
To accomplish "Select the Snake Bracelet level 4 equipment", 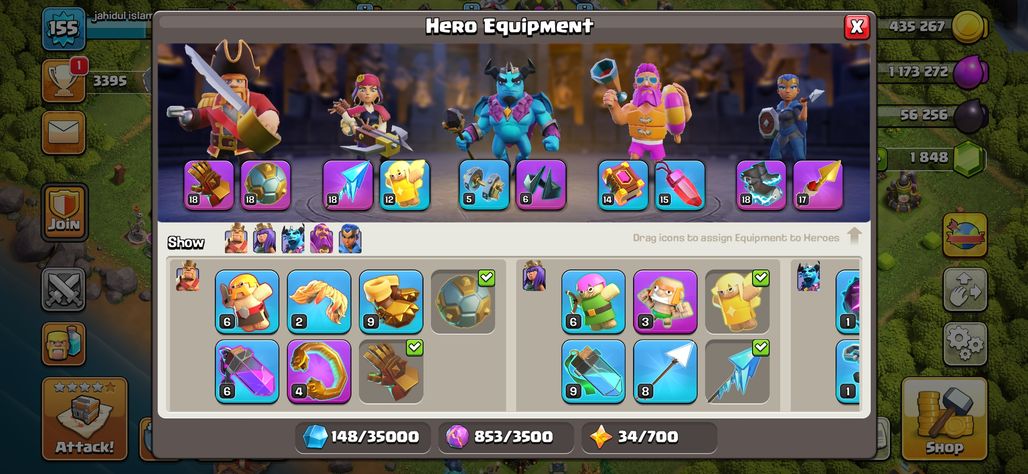I will click(x=319, y=371).
